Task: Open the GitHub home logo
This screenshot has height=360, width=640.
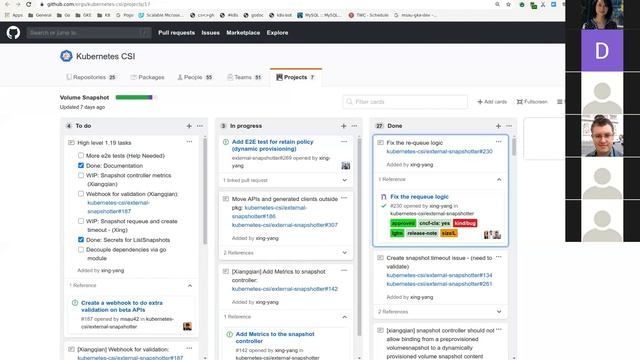Action: tap(13, 33)
